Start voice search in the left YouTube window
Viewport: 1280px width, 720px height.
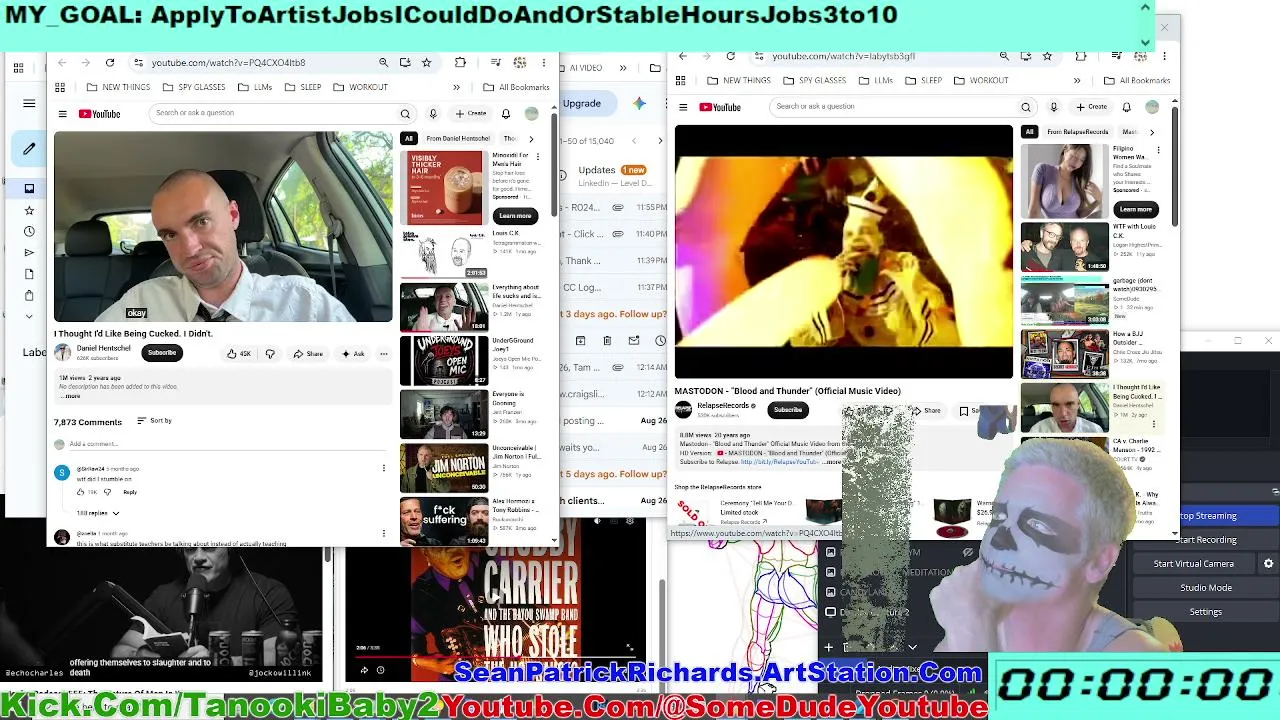(x=432, y=114)
